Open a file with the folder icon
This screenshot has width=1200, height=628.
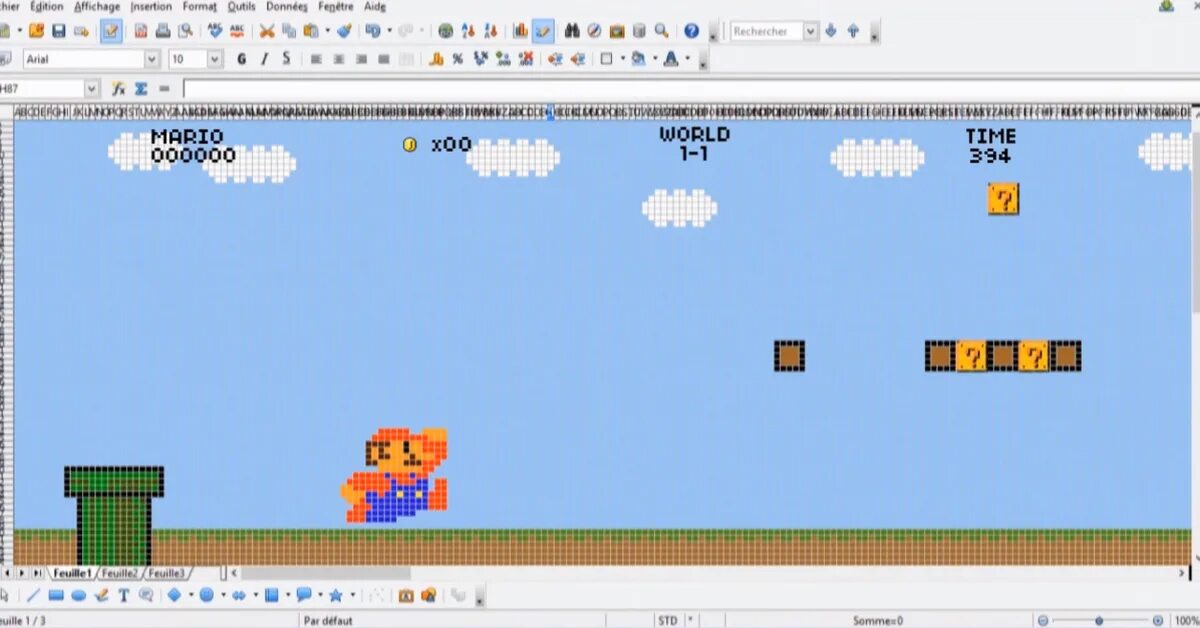(x=37, y=31)
